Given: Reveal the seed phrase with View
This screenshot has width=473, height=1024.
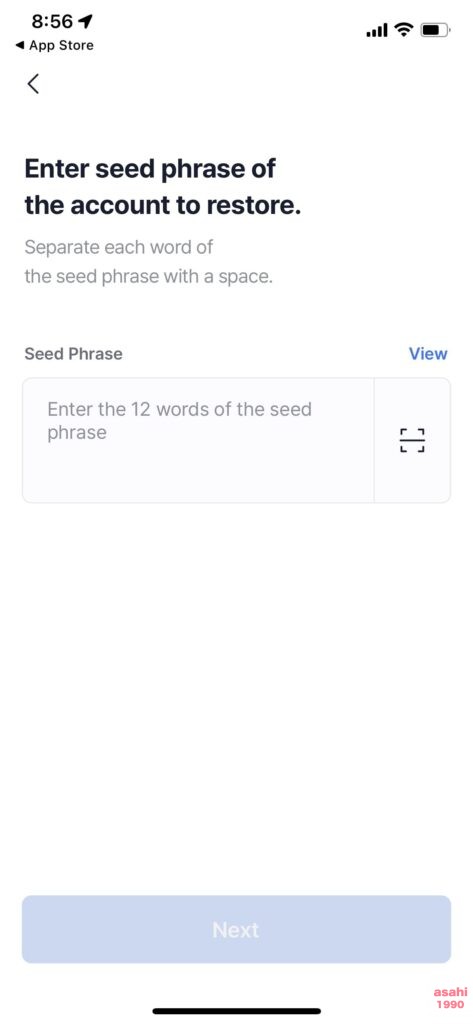Looking at the screenshot, I should point(428,353).
